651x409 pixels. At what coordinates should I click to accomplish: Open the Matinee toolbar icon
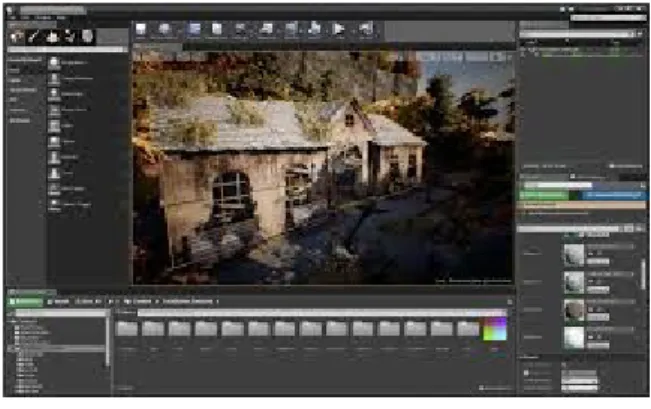click(x=291, y=30)
